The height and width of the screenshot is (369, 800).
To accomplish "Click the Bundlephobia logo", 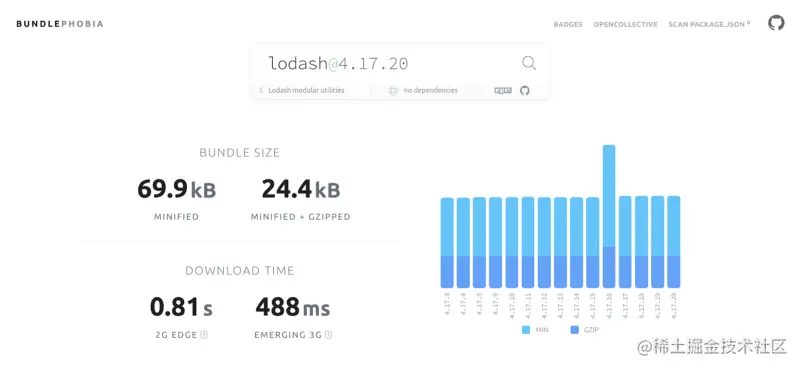I will click(x=60, y=24).
